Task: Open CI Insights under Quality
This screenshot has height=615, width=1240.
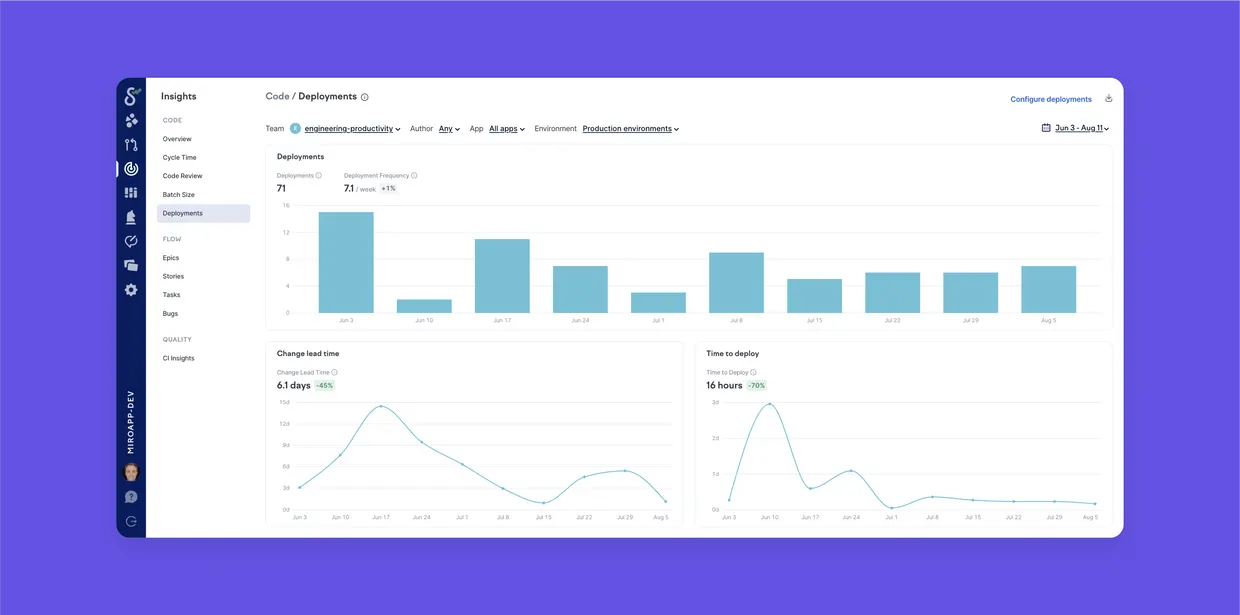Action: coord(179,358)
